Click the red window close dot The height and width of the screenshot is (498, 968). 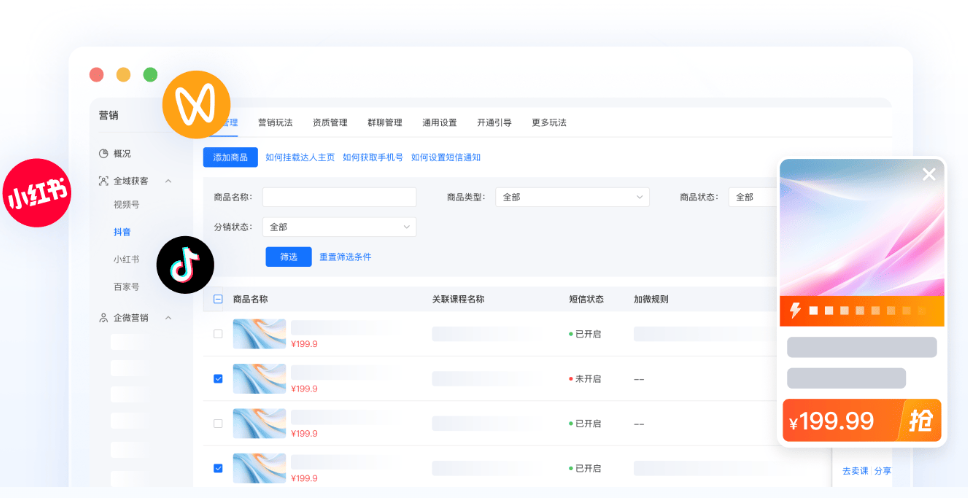96,75
